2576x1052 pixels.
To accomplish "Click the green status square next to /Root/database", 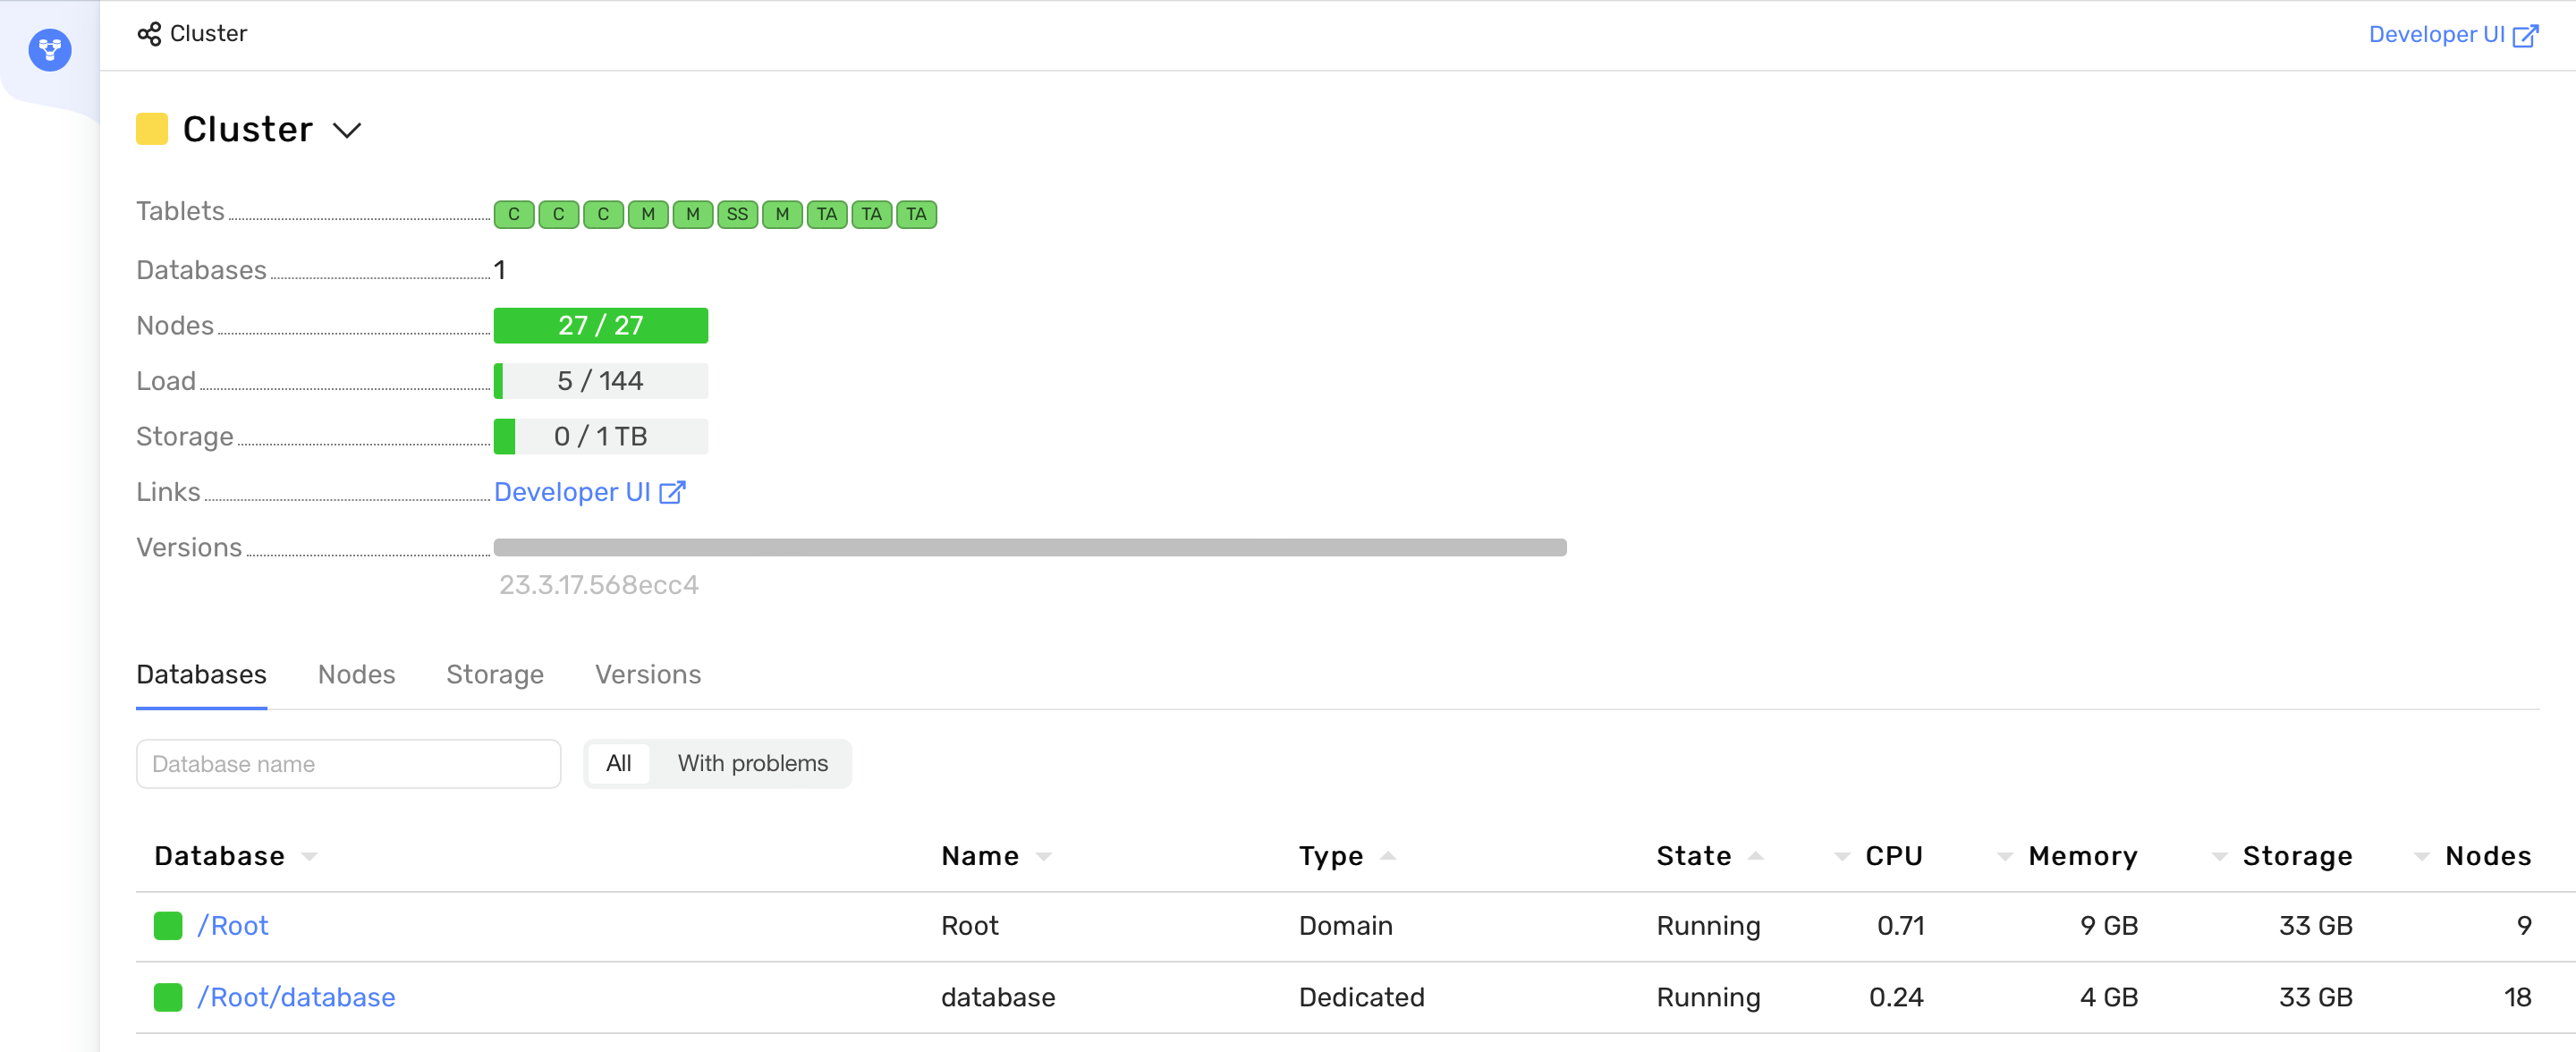I will (167, 997).
